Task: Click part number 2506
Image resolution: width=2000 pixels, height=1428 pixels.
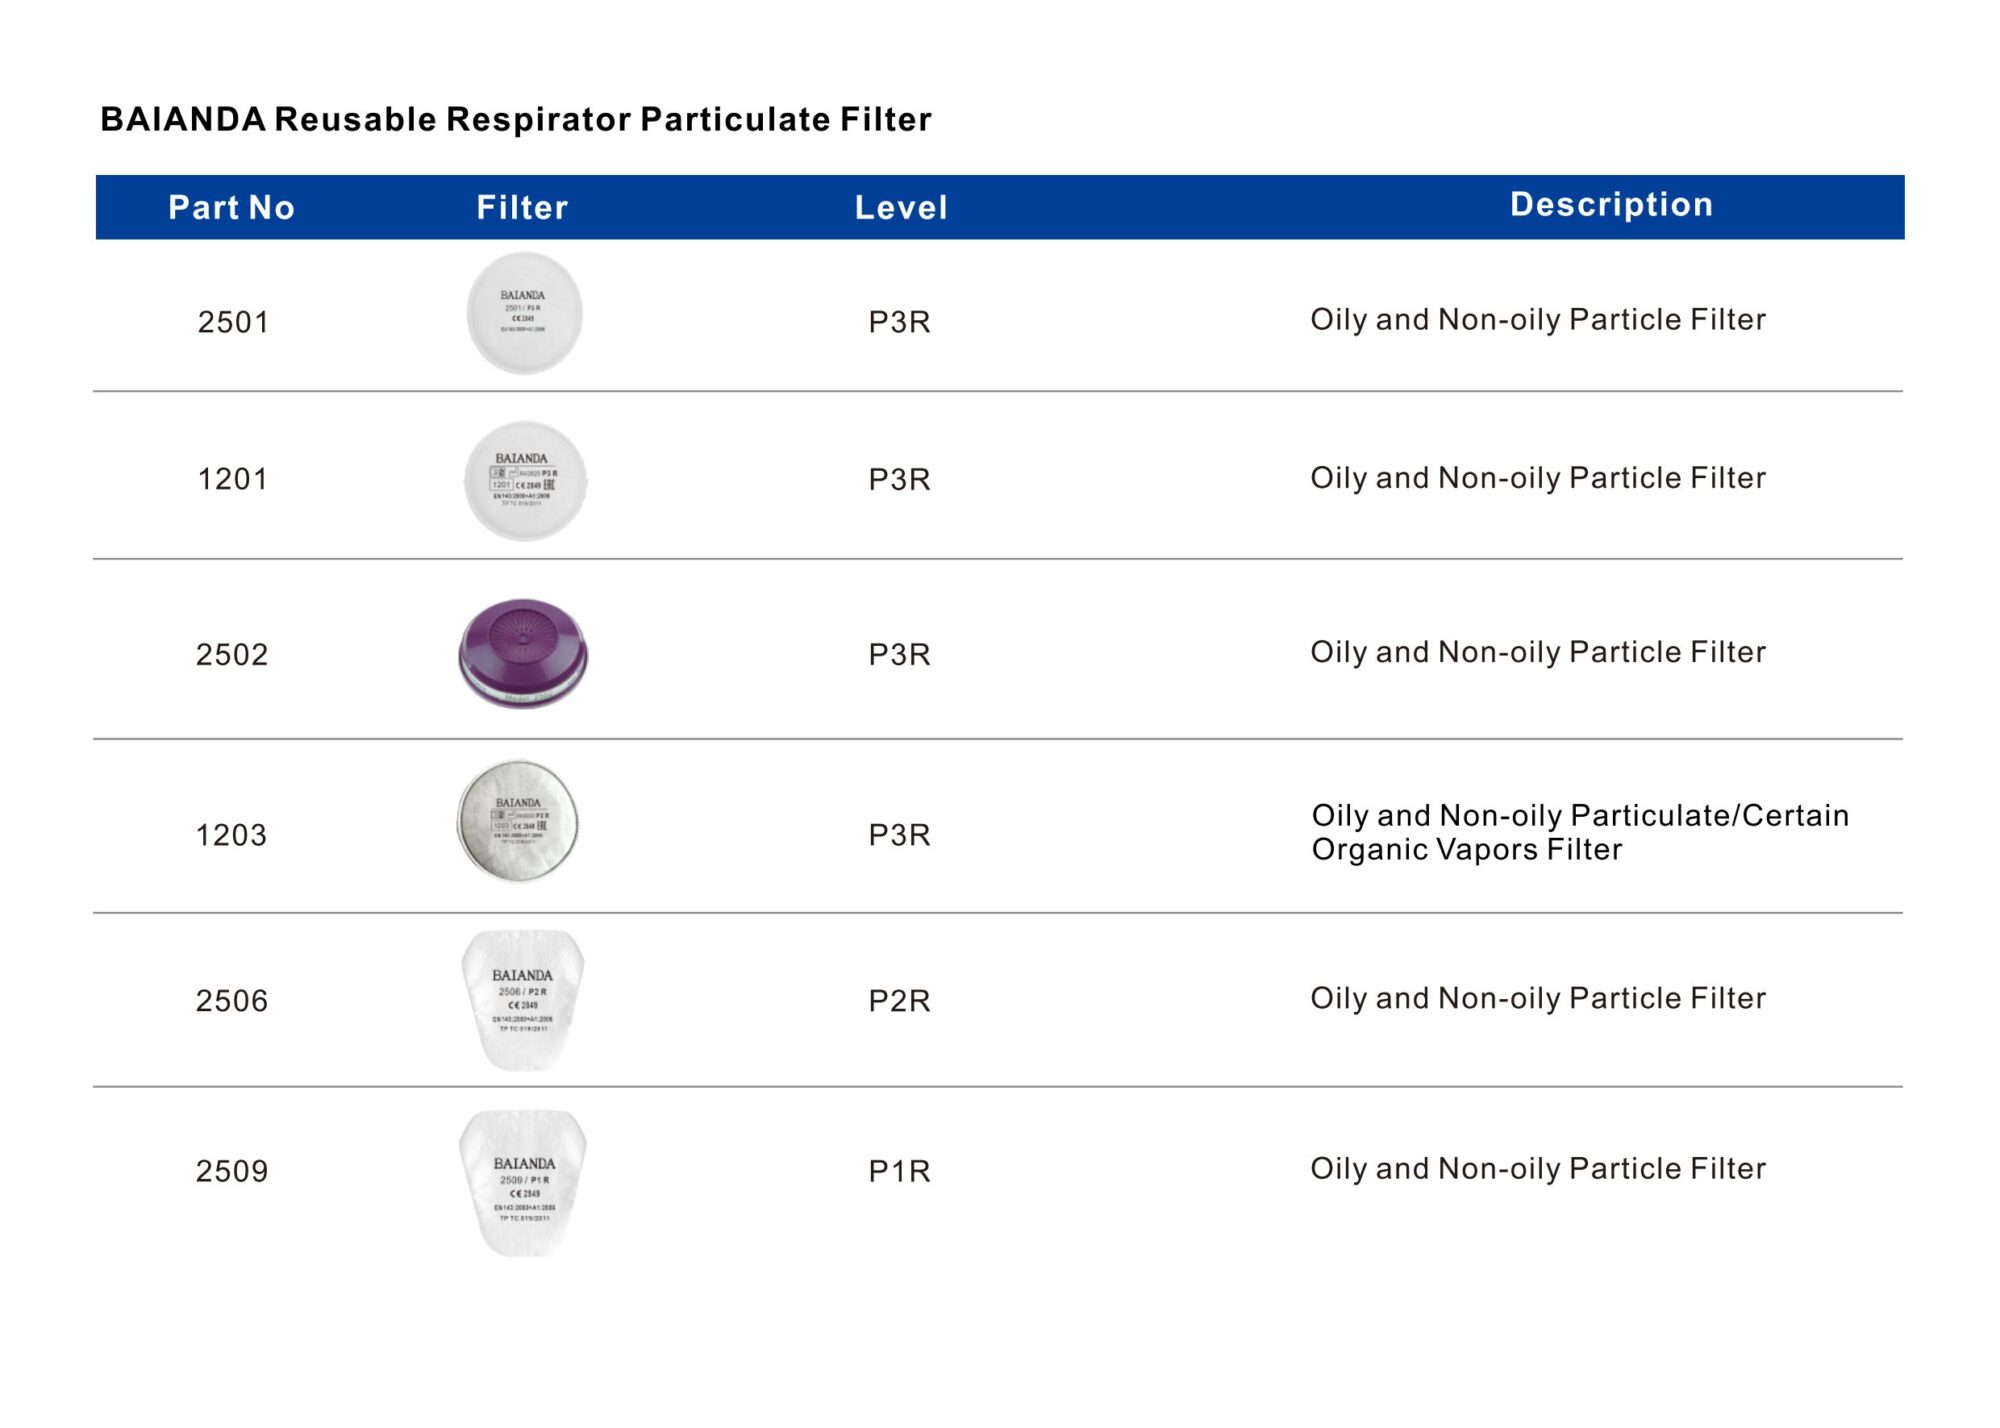Action: tap(232, 1000)
